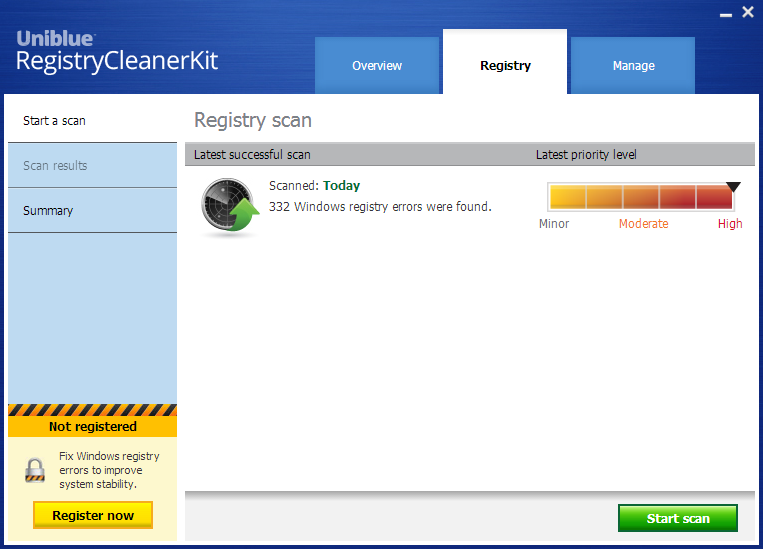Click the Latest successful scan header
763x549 pixels.
click(x=252, y=154)
